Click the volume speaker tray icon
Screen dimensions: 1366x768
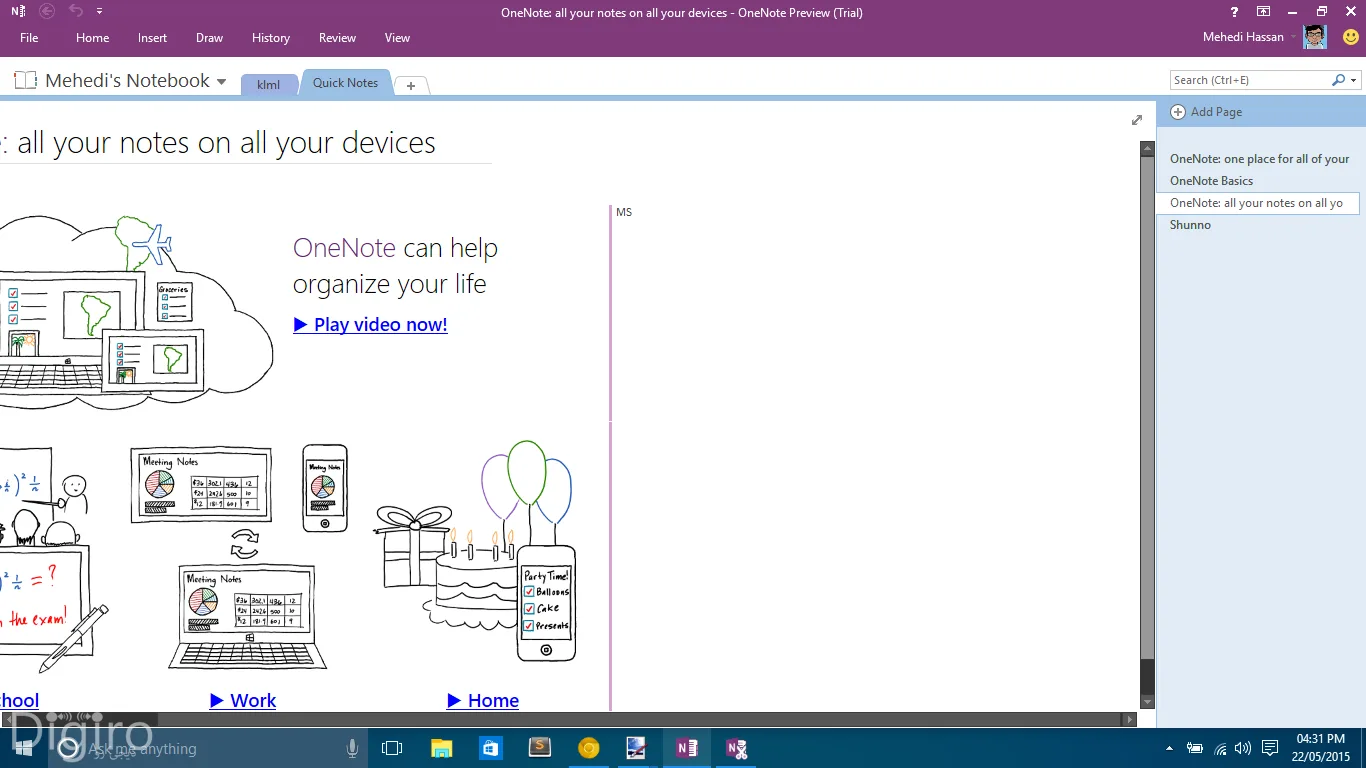click(1243, 748)
